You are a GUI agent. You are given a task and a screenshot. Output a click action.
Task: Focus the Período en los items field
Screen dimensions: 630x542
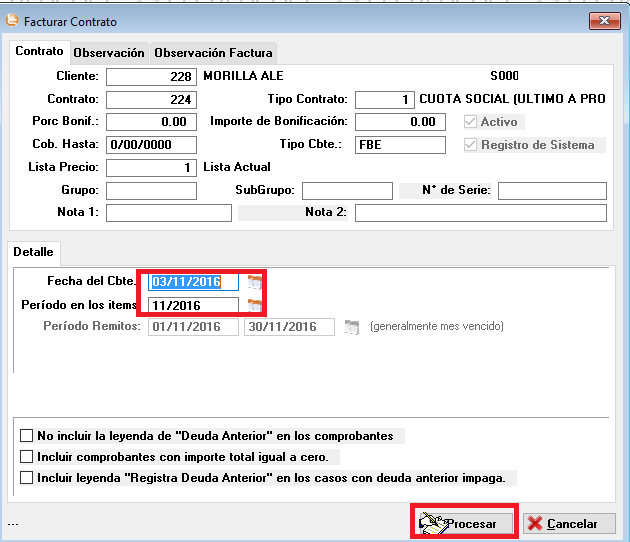(x=193, y=305)
